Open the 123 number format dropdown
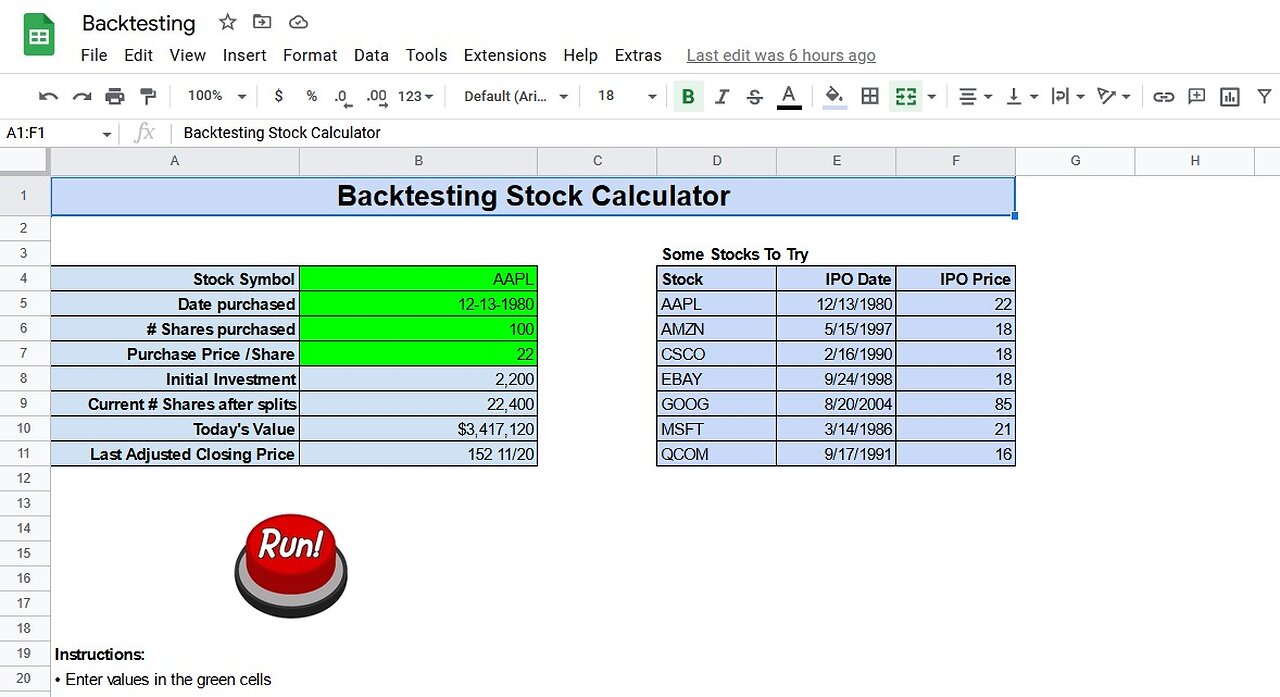Screen dimensions: 1280x697 tap(416, 96)
